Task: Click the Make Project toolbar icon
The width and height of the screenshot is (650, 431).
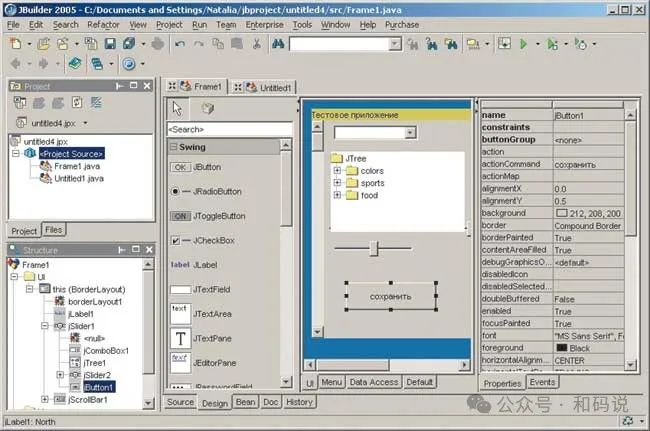Action: click(x=473, y=44)
